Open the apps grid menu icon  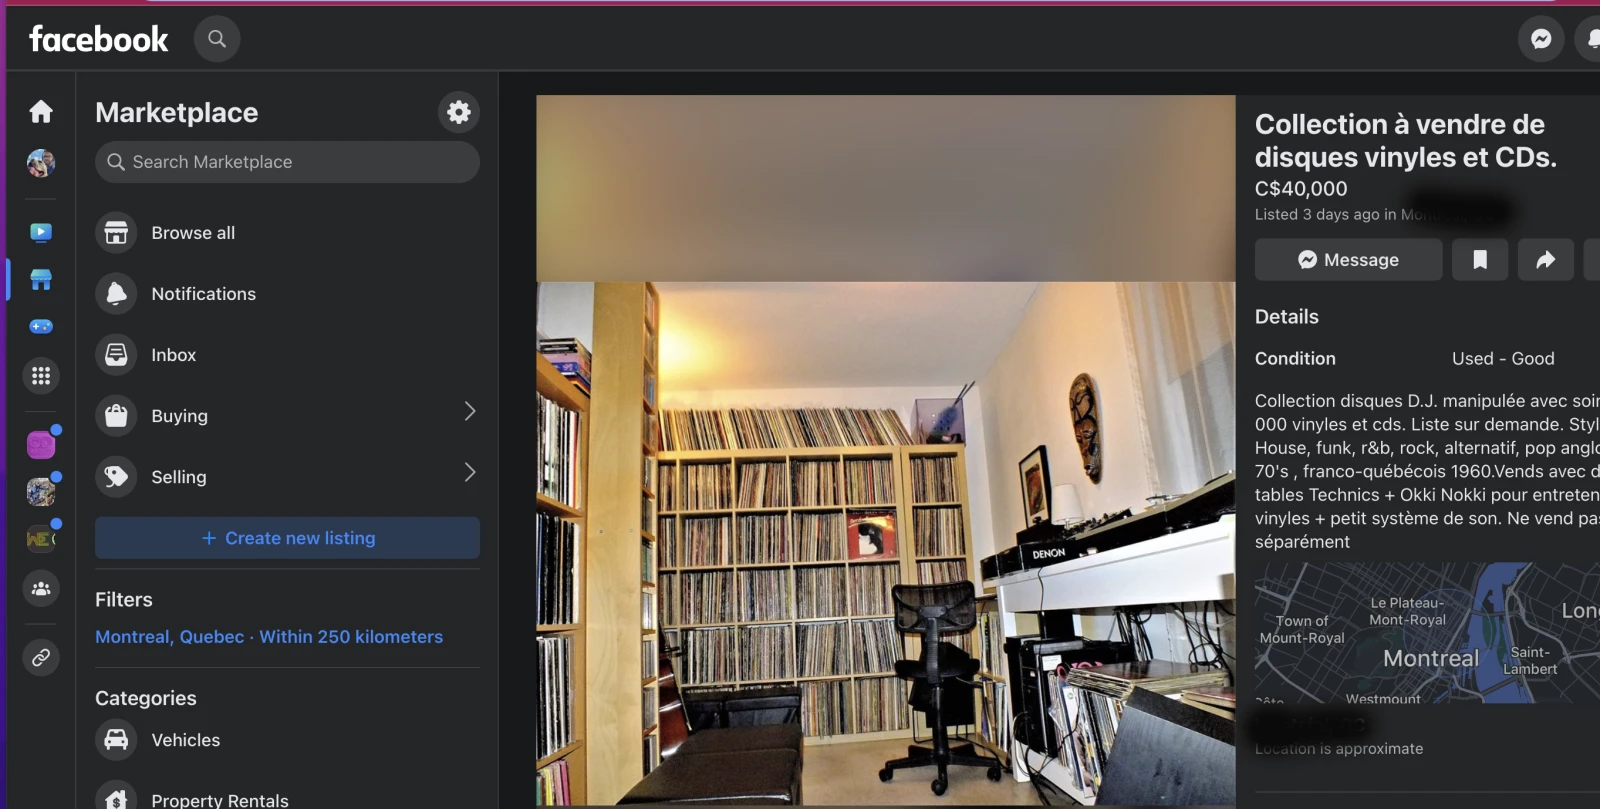41,376
